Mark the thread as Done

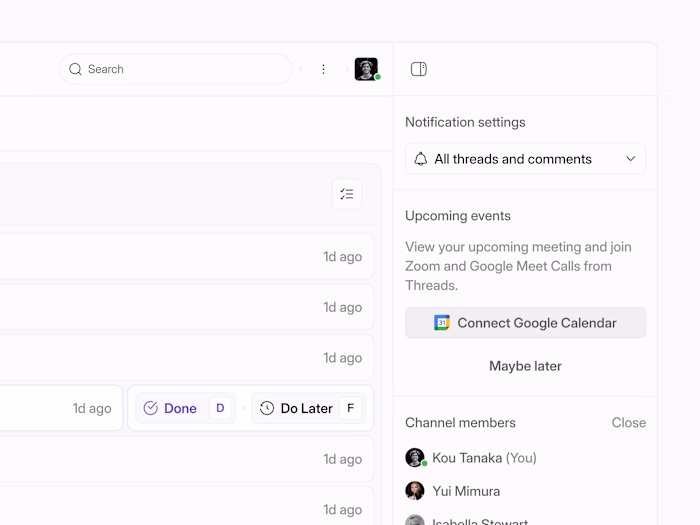[186, 408]
